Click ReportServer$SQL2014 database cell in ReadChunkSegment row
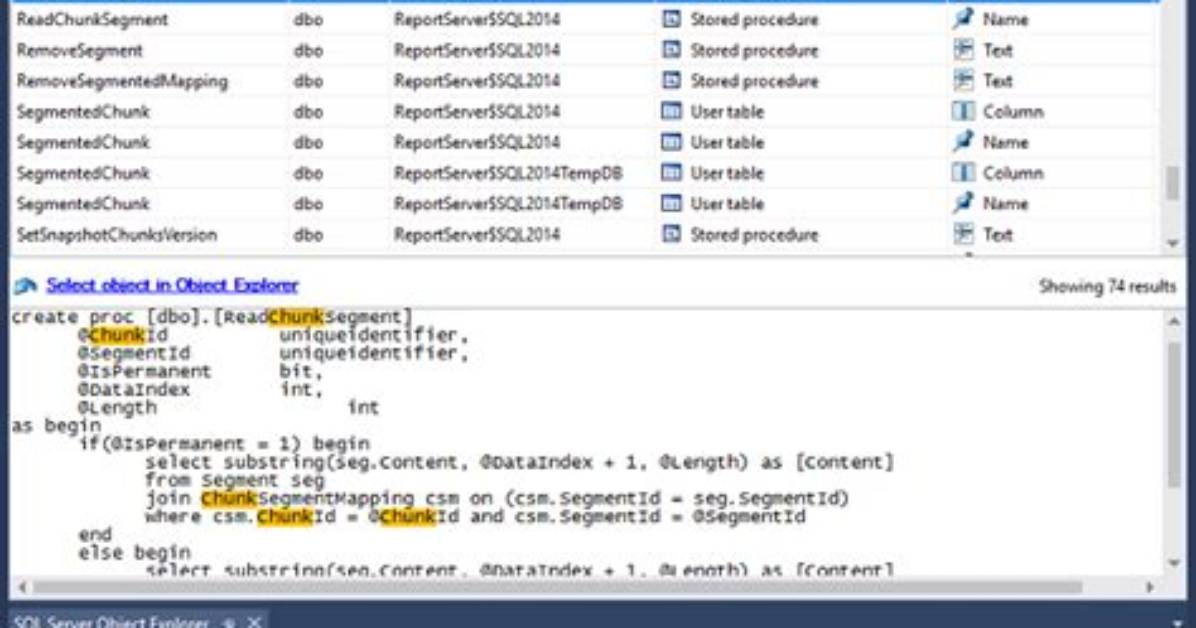 [x=477, y=19]
